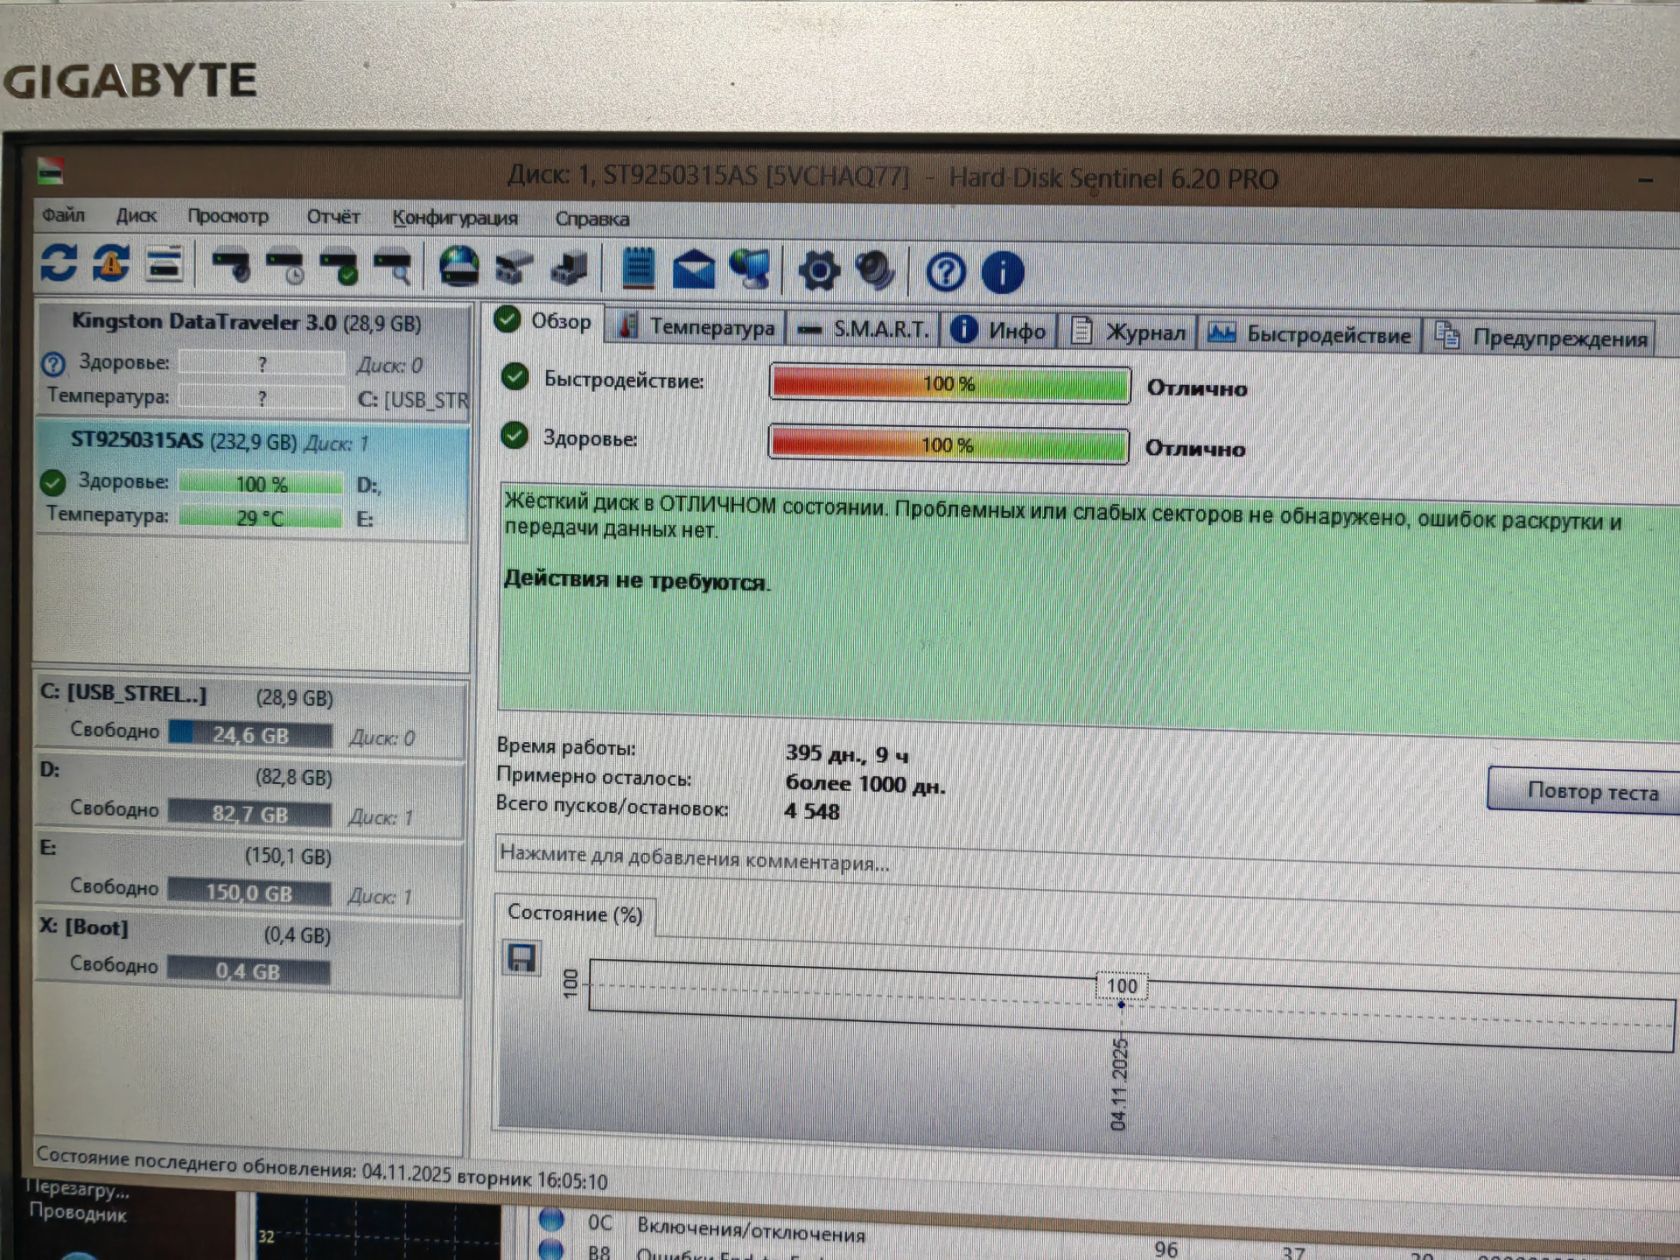Viewport: 1680px width, 1260px height.
Task: Switch to the Температура tab
Action: pos(696,326)
